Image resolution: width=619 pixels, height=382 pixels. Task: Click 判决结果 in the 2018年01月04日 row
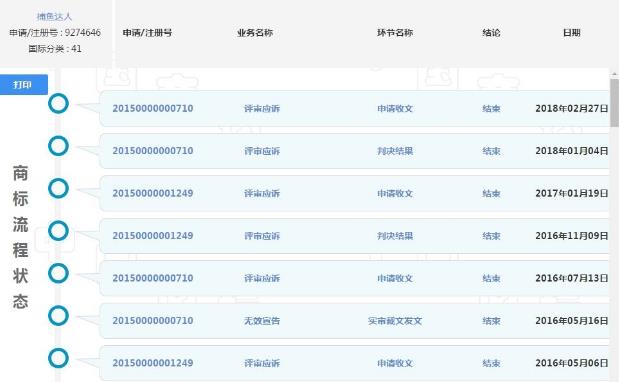395,151
